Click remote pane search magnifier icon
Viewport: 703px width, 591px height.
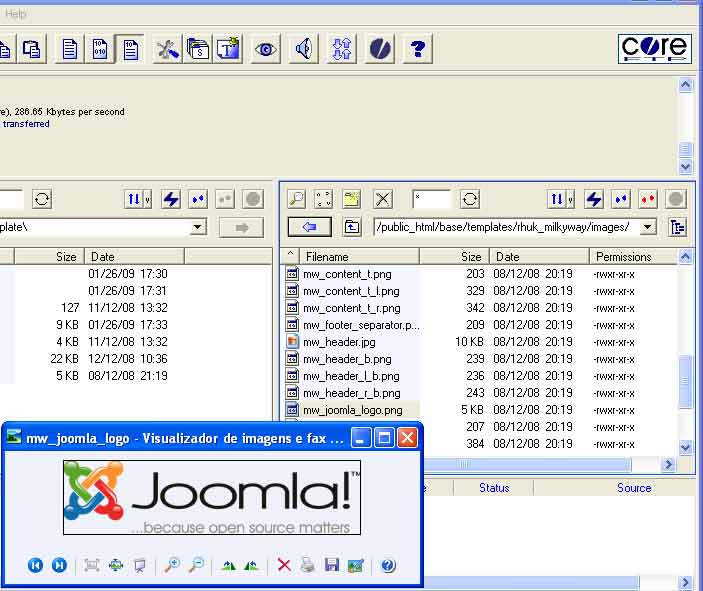pos(296,199)
